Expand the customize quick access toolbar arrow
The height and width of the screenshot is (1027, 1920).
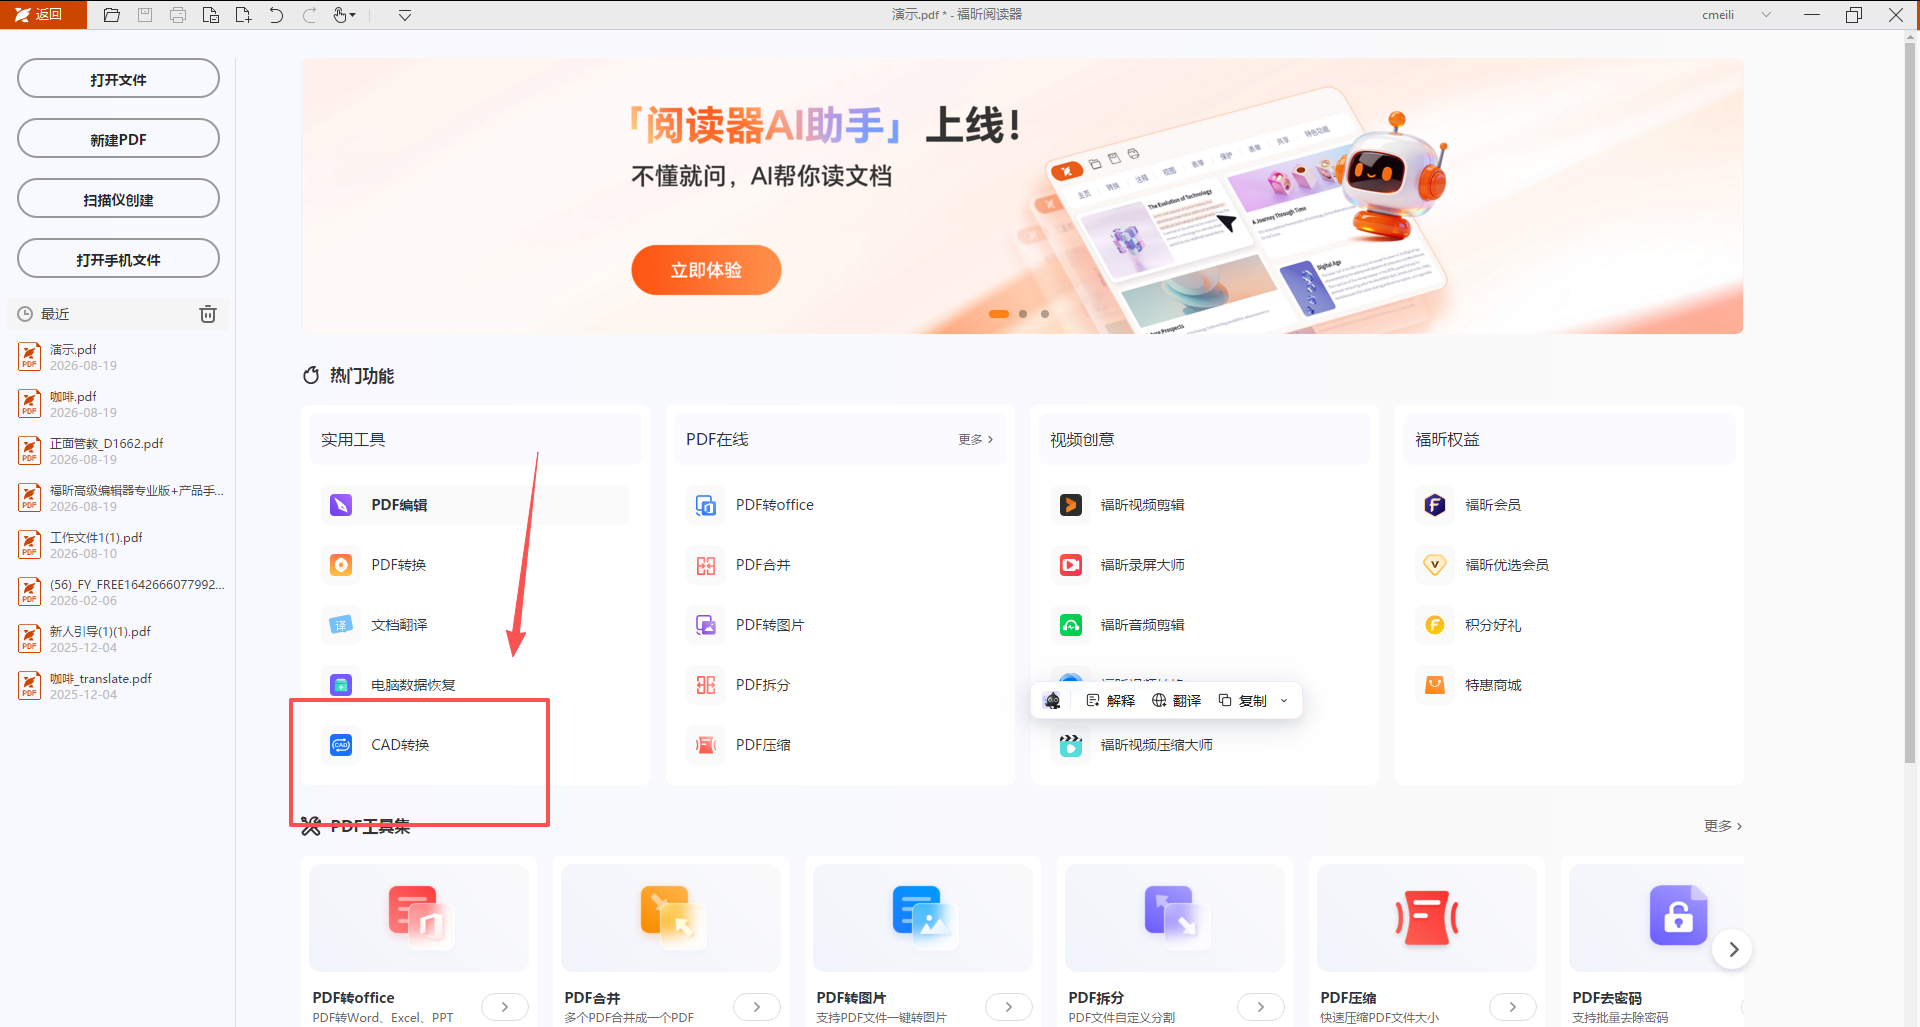tap(405, 15)
